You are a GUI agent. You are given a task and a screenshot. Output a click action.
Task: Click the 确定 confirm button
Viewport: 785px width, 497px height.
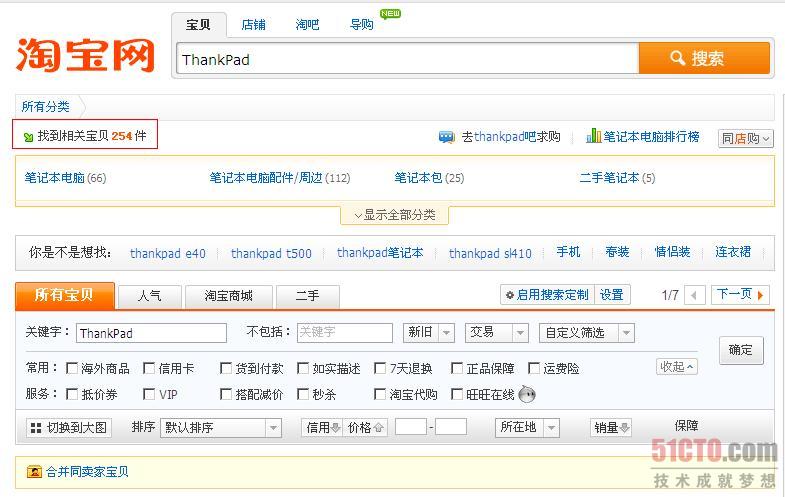(x=741, y=350)
